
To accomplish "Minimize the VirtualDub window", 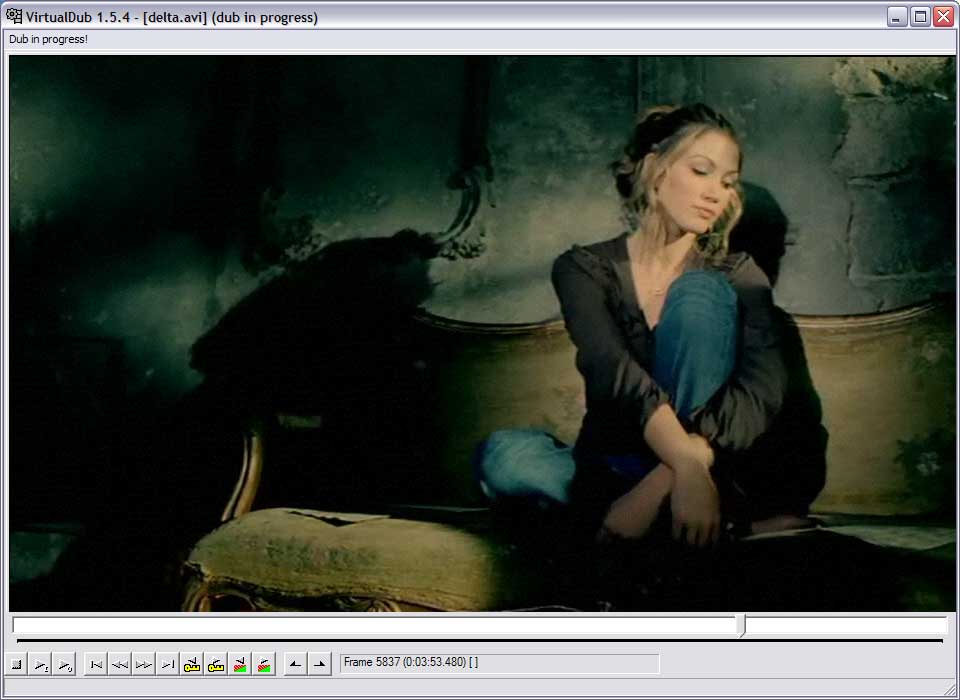I will tap(897, 17).
